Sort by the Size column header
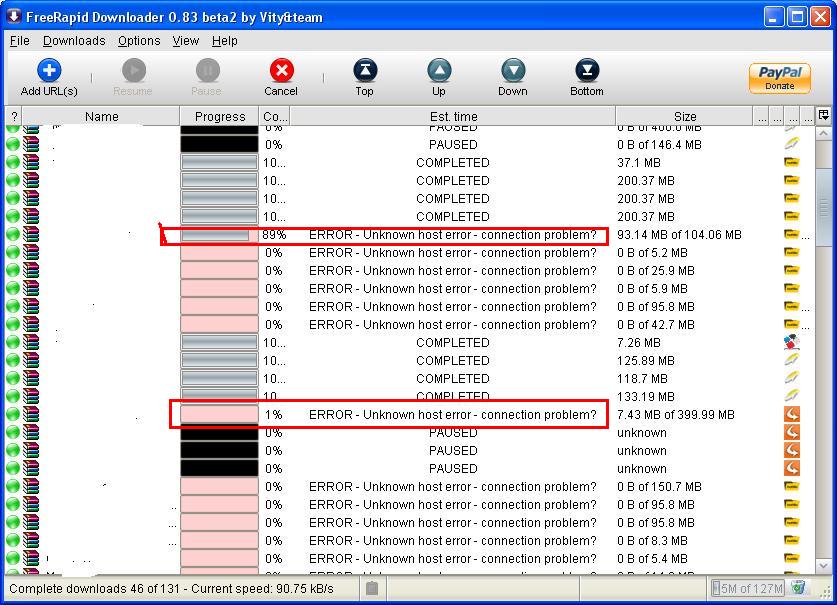 click(685, 117)
